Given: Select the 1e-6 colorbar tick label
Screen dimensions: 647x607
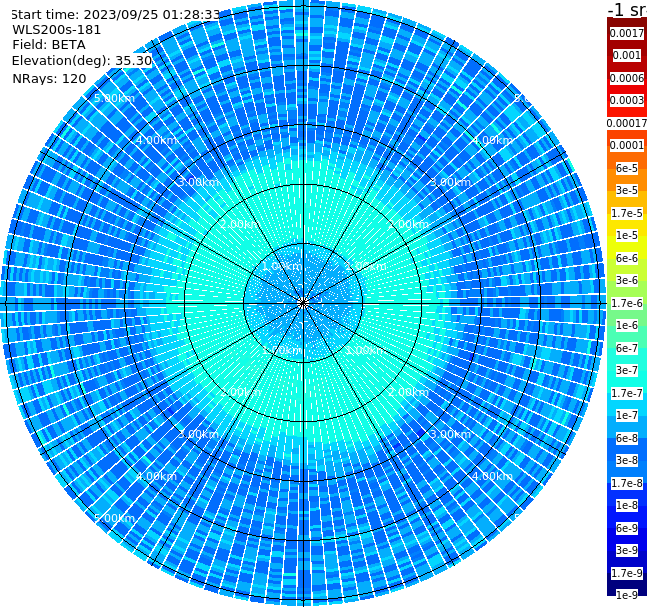Looking at the screenshot, I should click(x=627, y=325).
